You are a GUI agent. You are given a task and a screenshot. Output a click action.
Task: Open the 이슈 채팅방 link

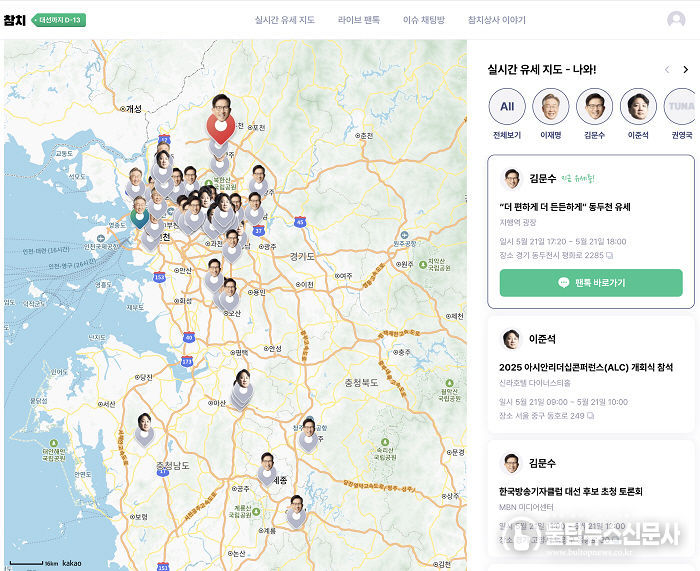tap(424, 20)
